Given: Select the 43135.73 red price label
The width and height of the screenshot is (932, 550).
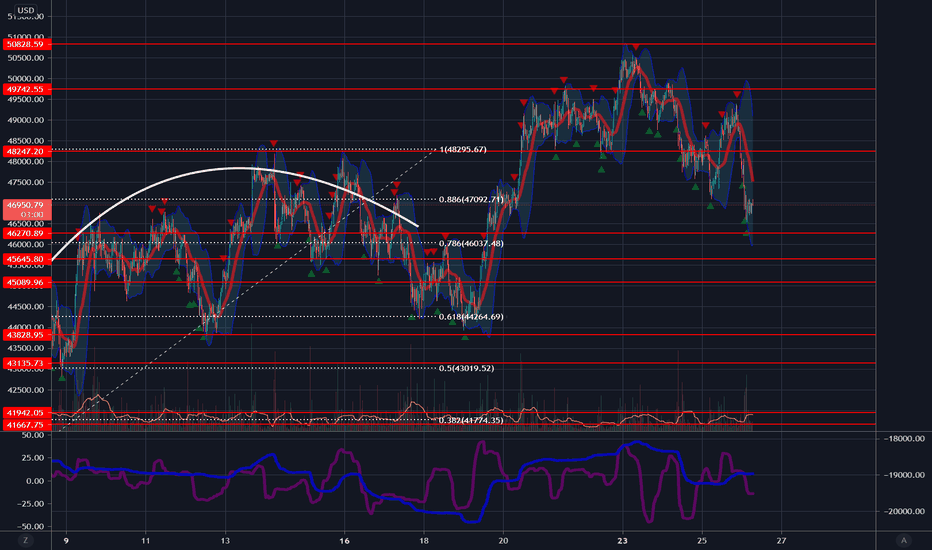Looking at the screenshot, I should (x=27, y=363).
